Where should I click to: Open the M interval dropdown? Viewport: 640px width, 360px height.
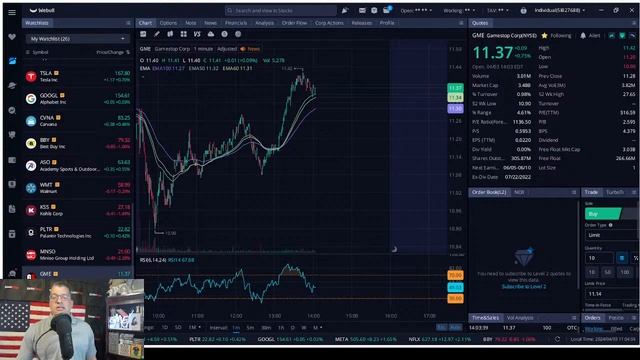click(317, 327)
